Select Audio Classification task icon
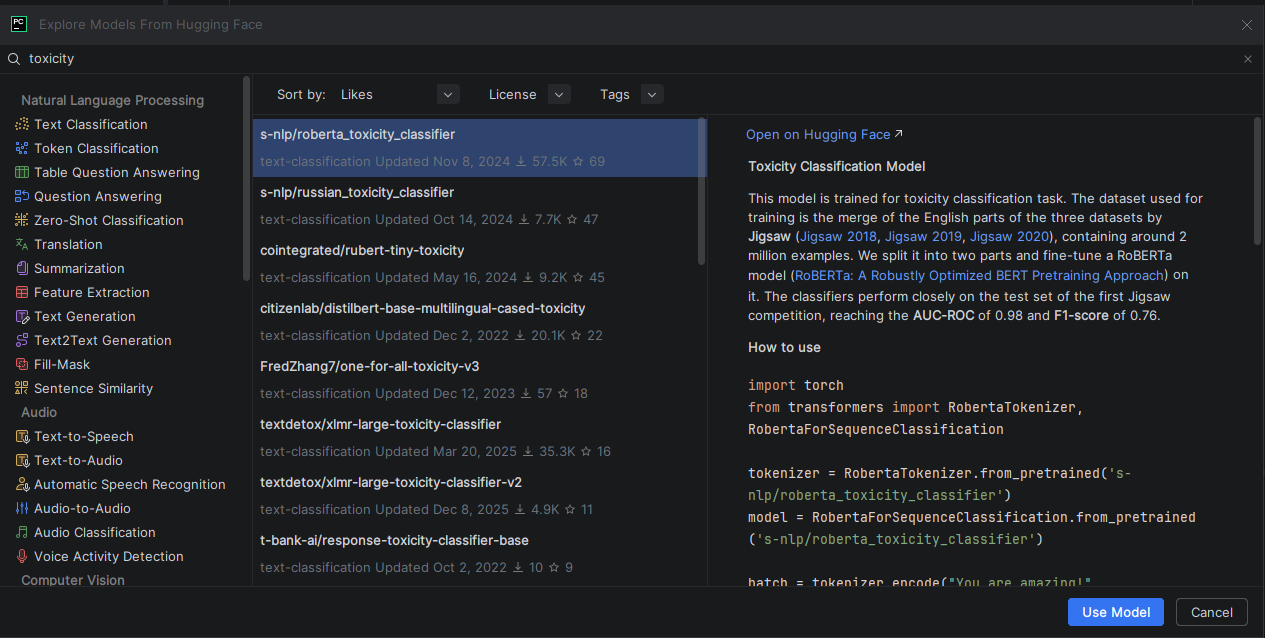 [22, 532]
